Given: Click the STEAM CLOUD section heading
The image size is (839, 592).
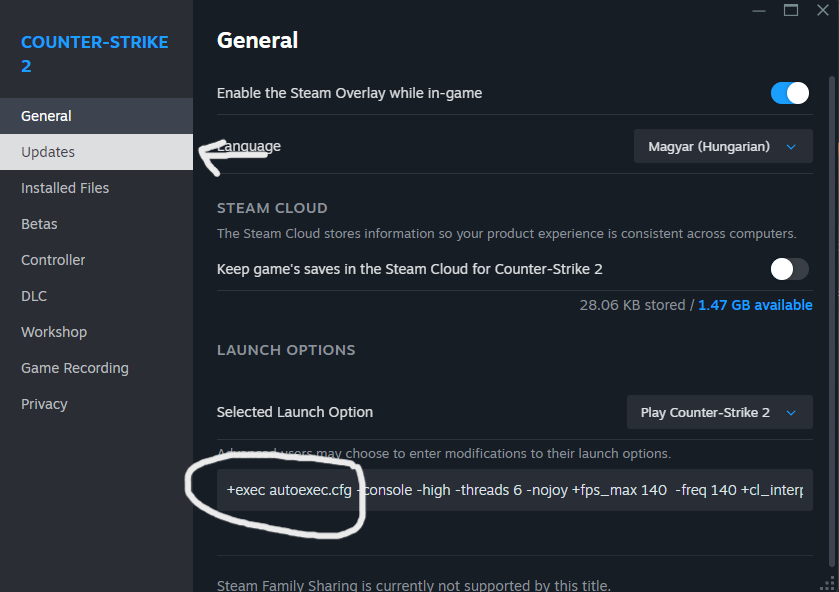Looking at the screenshot, I should tap(272, 208).
